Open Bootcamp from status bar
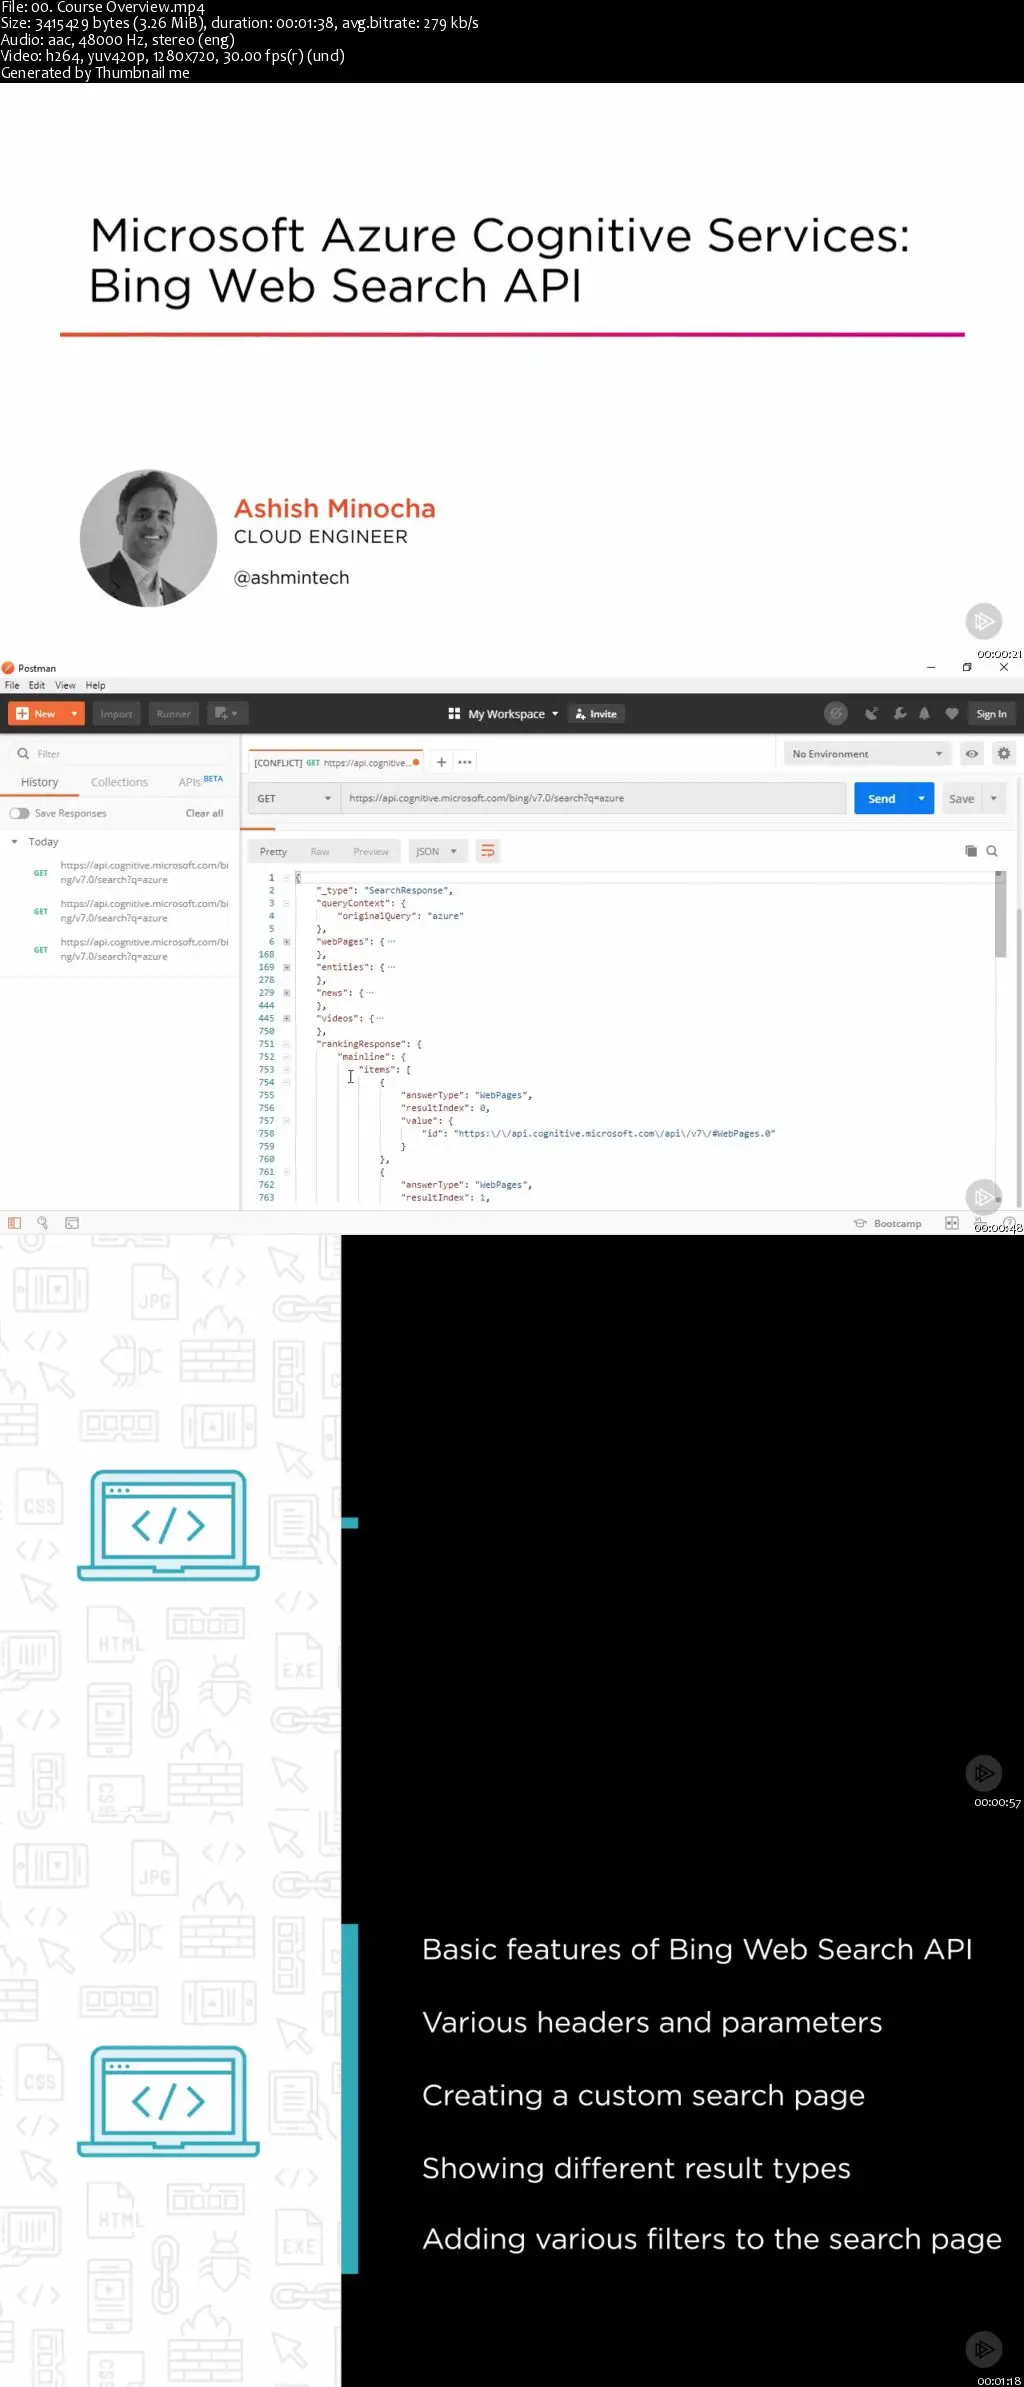 coord(888,1223)
